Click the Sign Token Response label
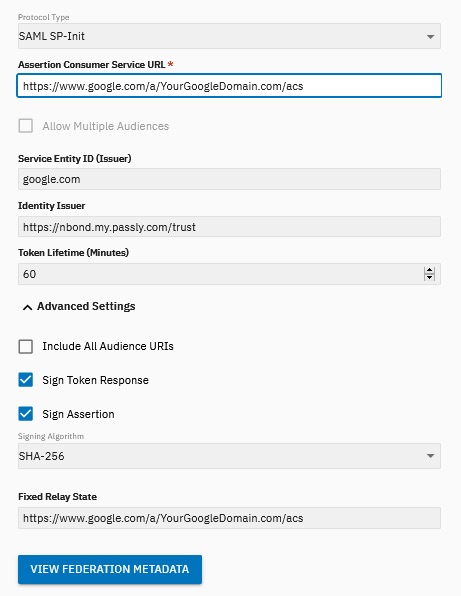The width and height of the screenshot is (461, 596). [95, 380]
